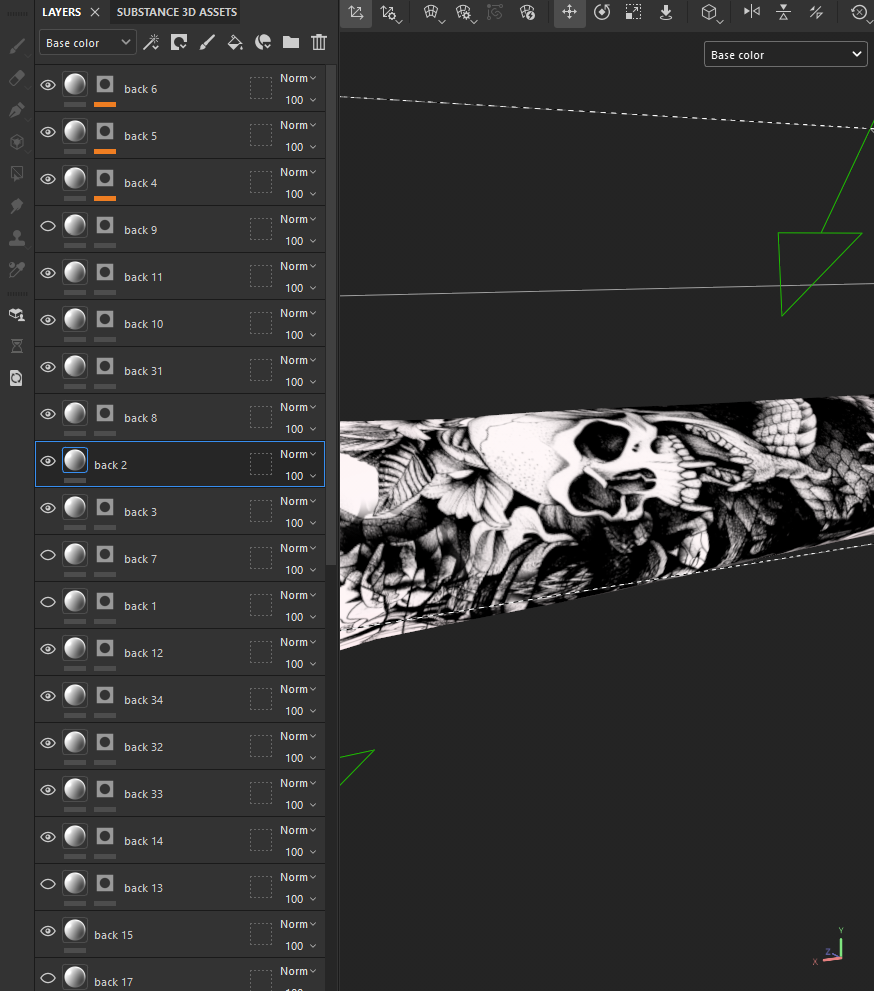The height and width of the screenshot is (991, 874).
Task: Click the perspective grid icon in top toolbar
Action: (x=430, y=12)
